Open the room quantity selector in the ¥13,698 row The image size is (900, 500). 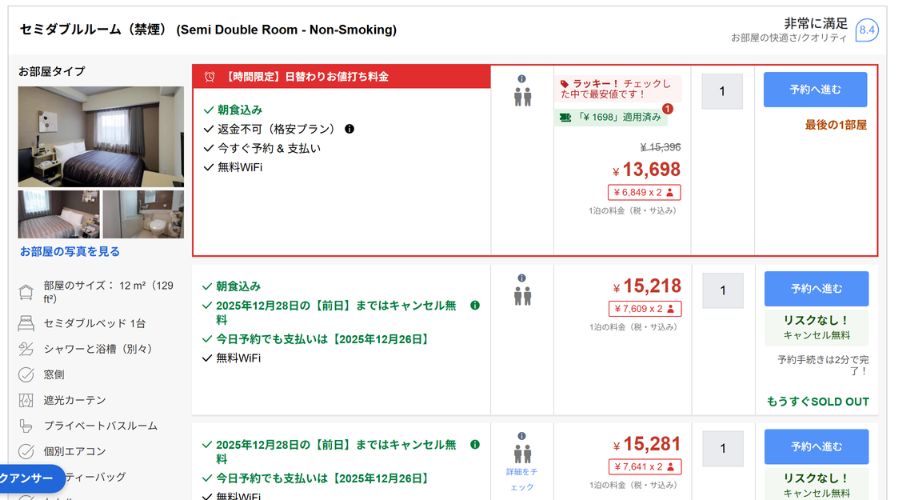tap(722, 90)
